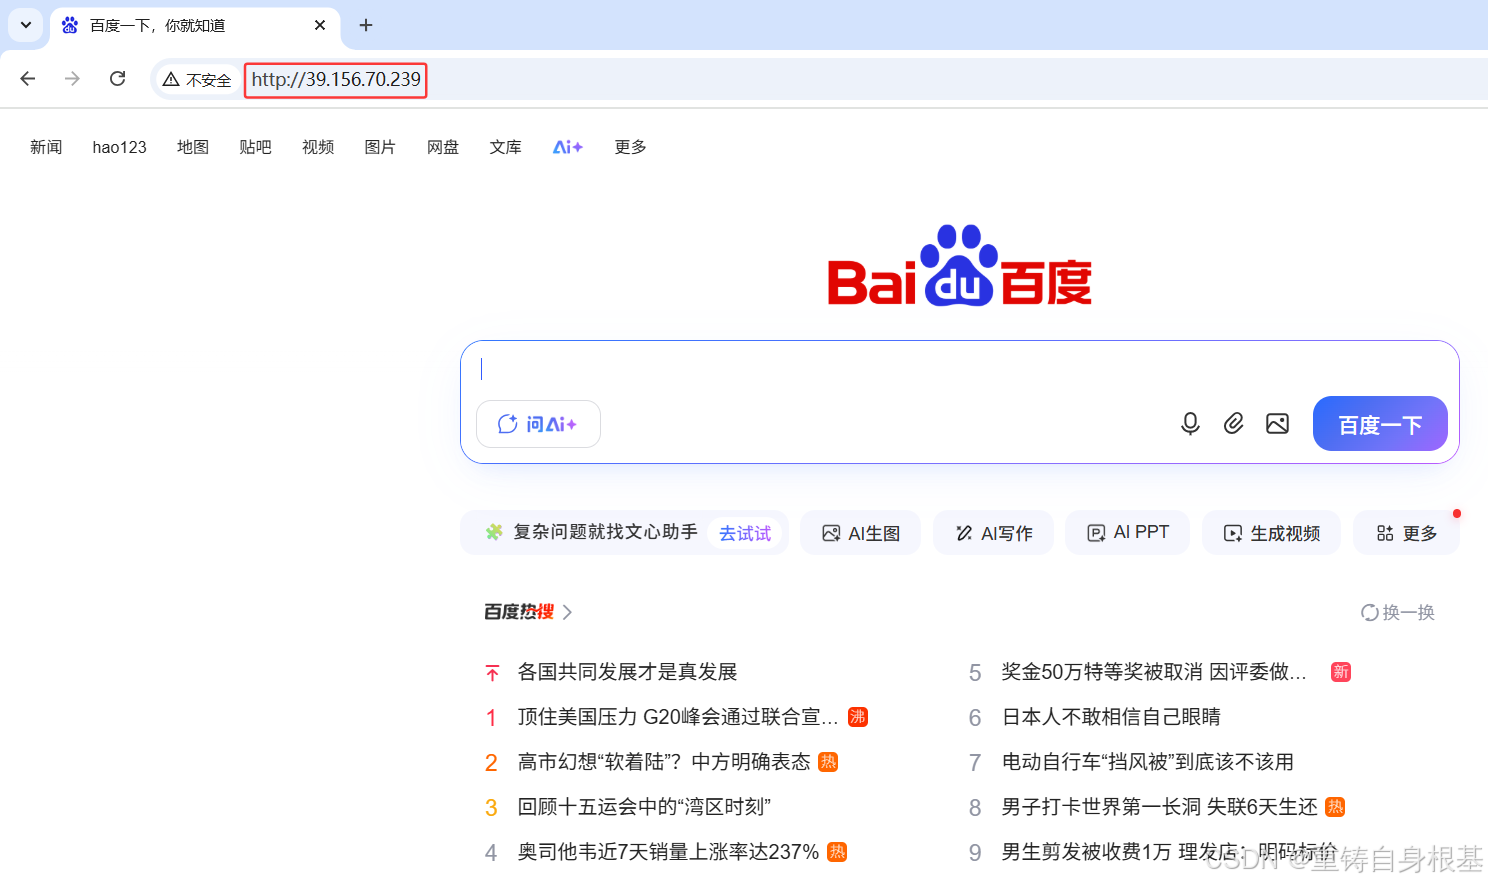Reload the current page
1488x885 pixels.
[117, 78]
